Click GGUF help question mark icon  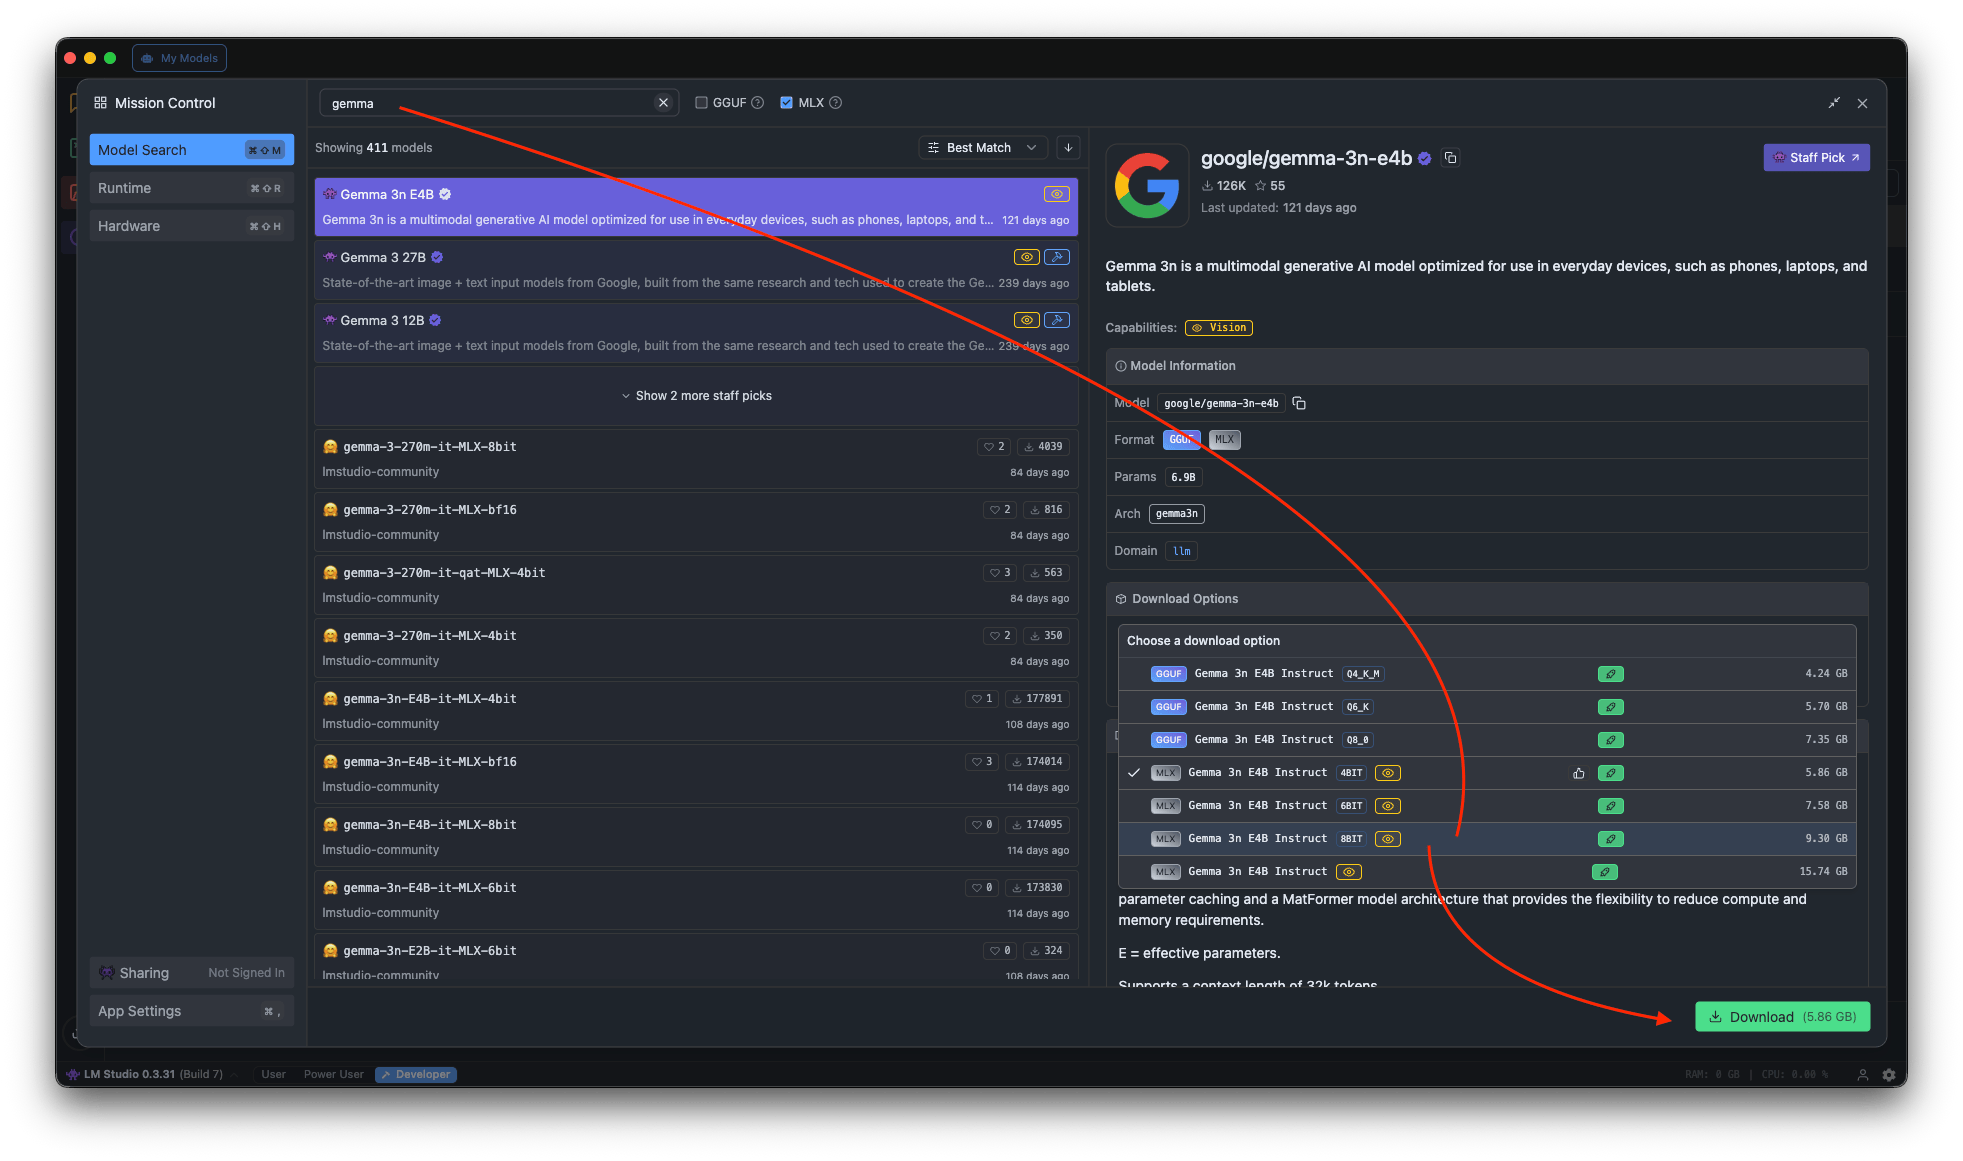[x=758, y=103]
